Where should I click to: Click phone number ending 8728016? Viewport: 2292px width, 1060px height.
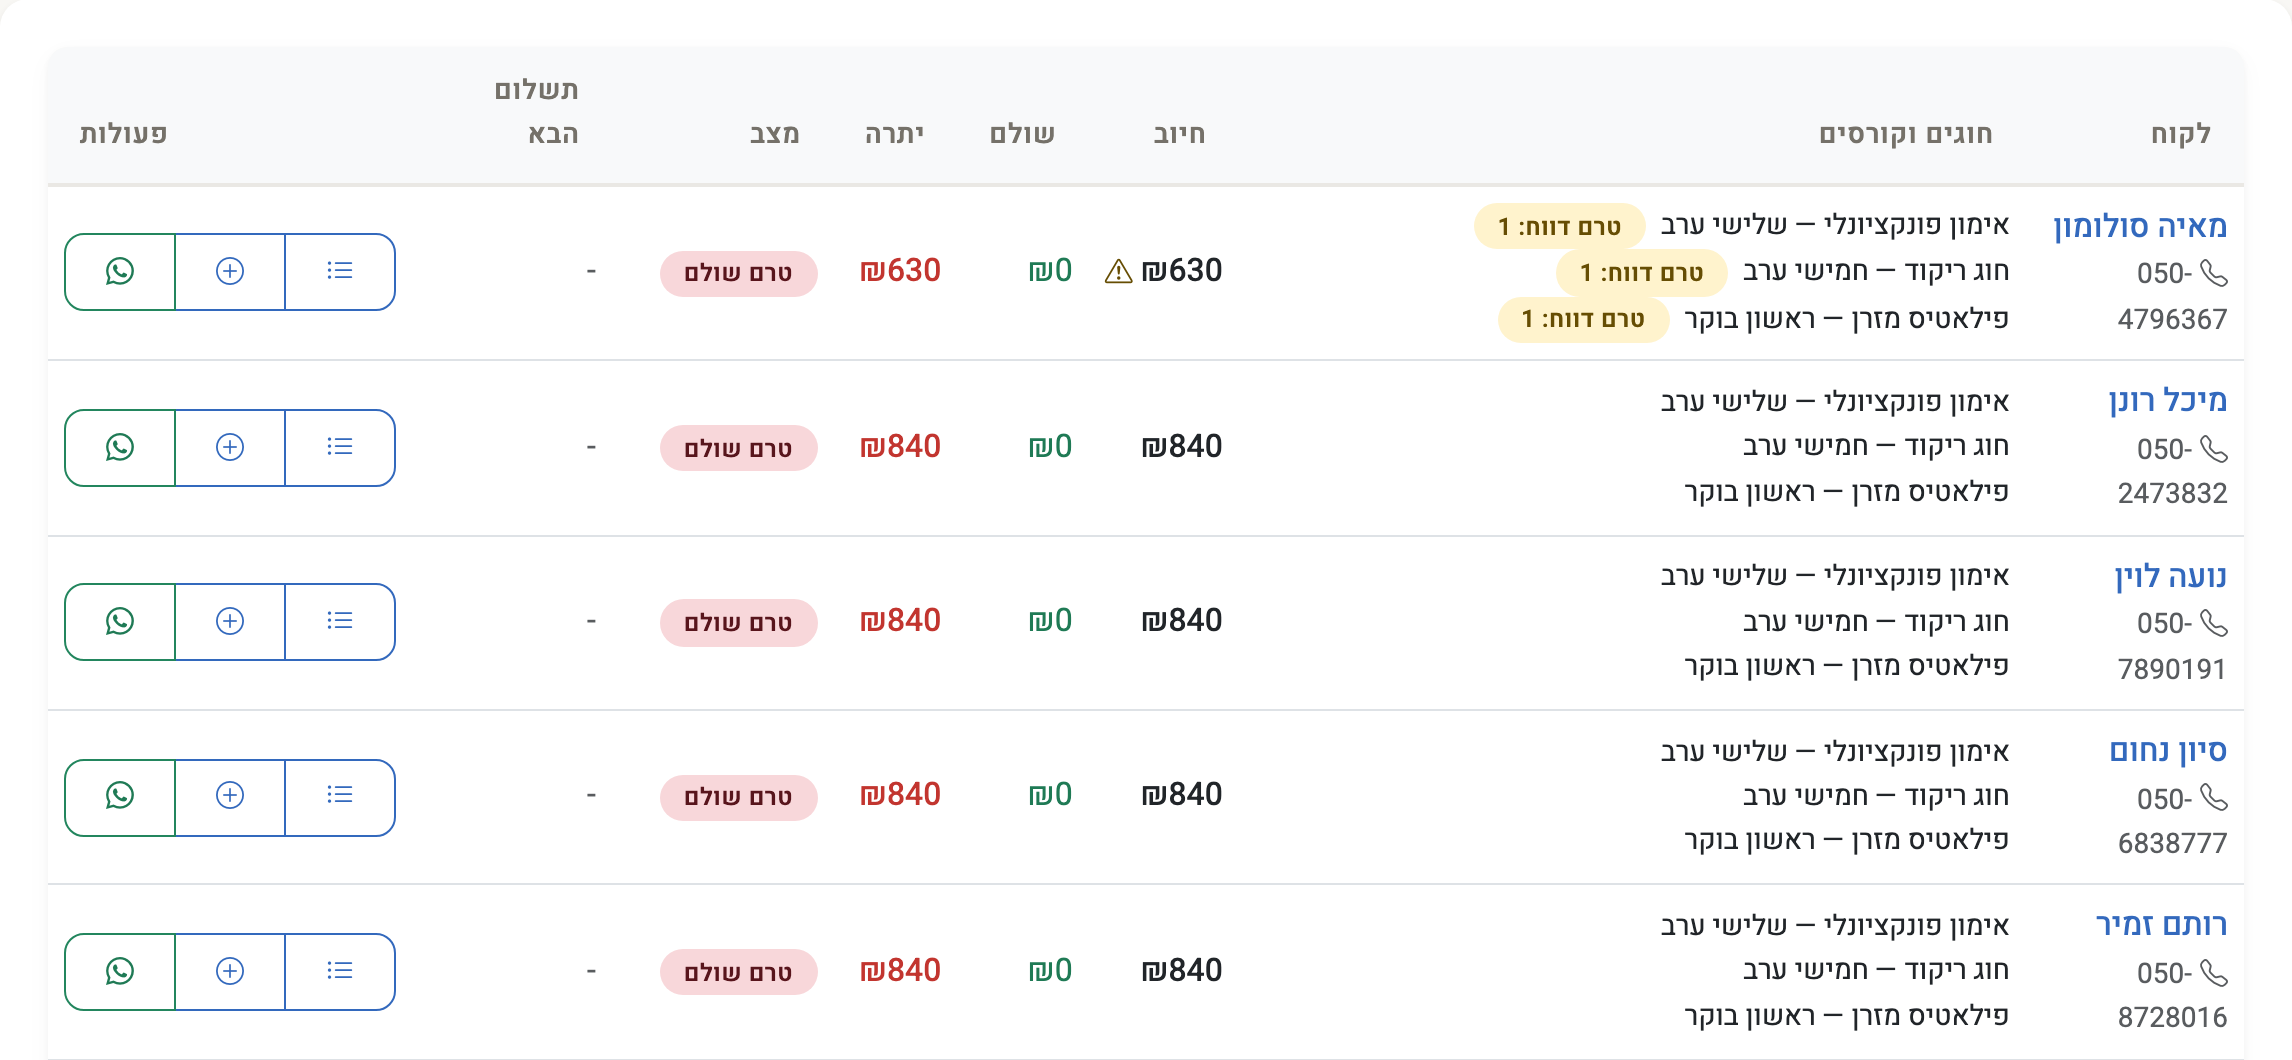2172,995
